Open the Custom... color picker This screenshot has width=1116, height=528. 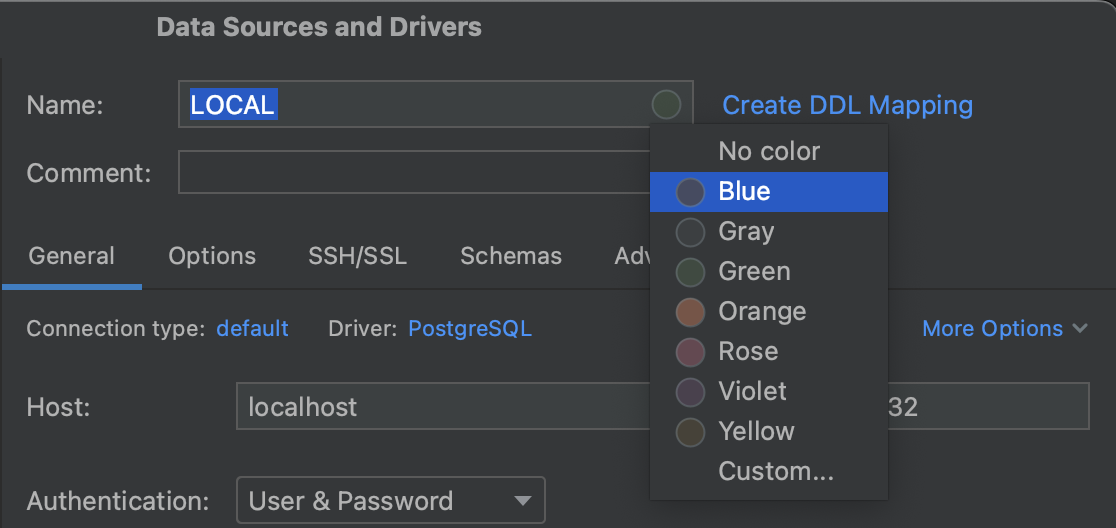(x=775, y=471)
